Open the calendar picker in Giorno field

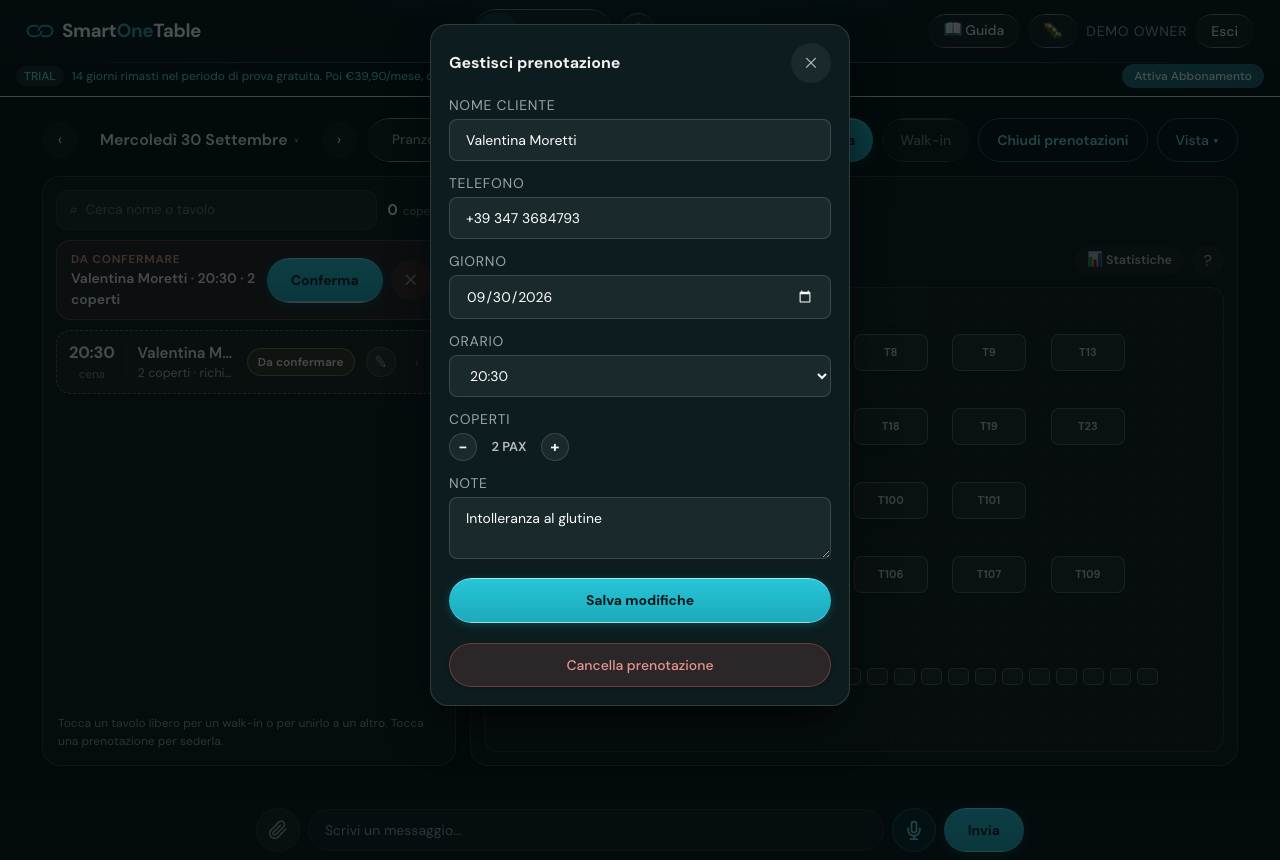[805, 297]
